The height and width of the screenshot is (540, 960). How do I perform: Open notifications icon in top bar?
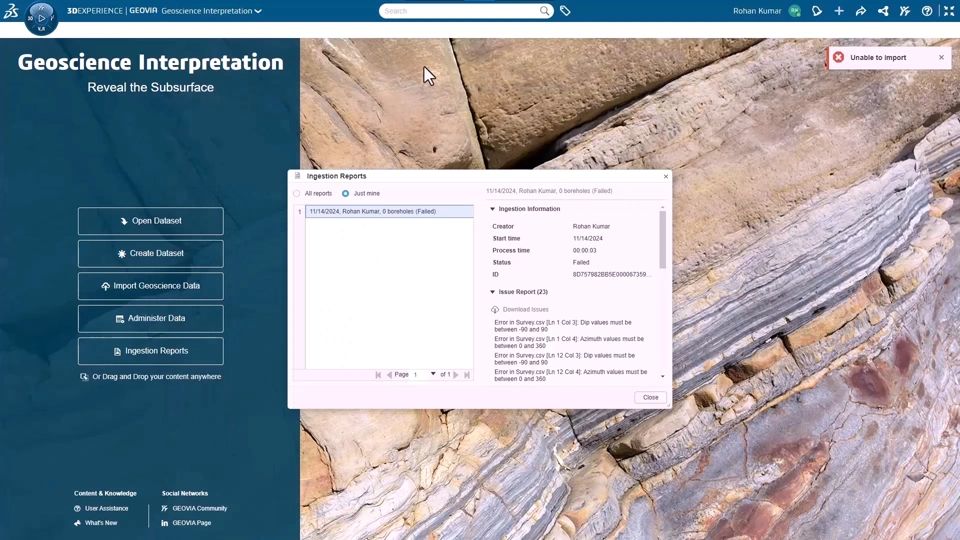pos(817,11)
